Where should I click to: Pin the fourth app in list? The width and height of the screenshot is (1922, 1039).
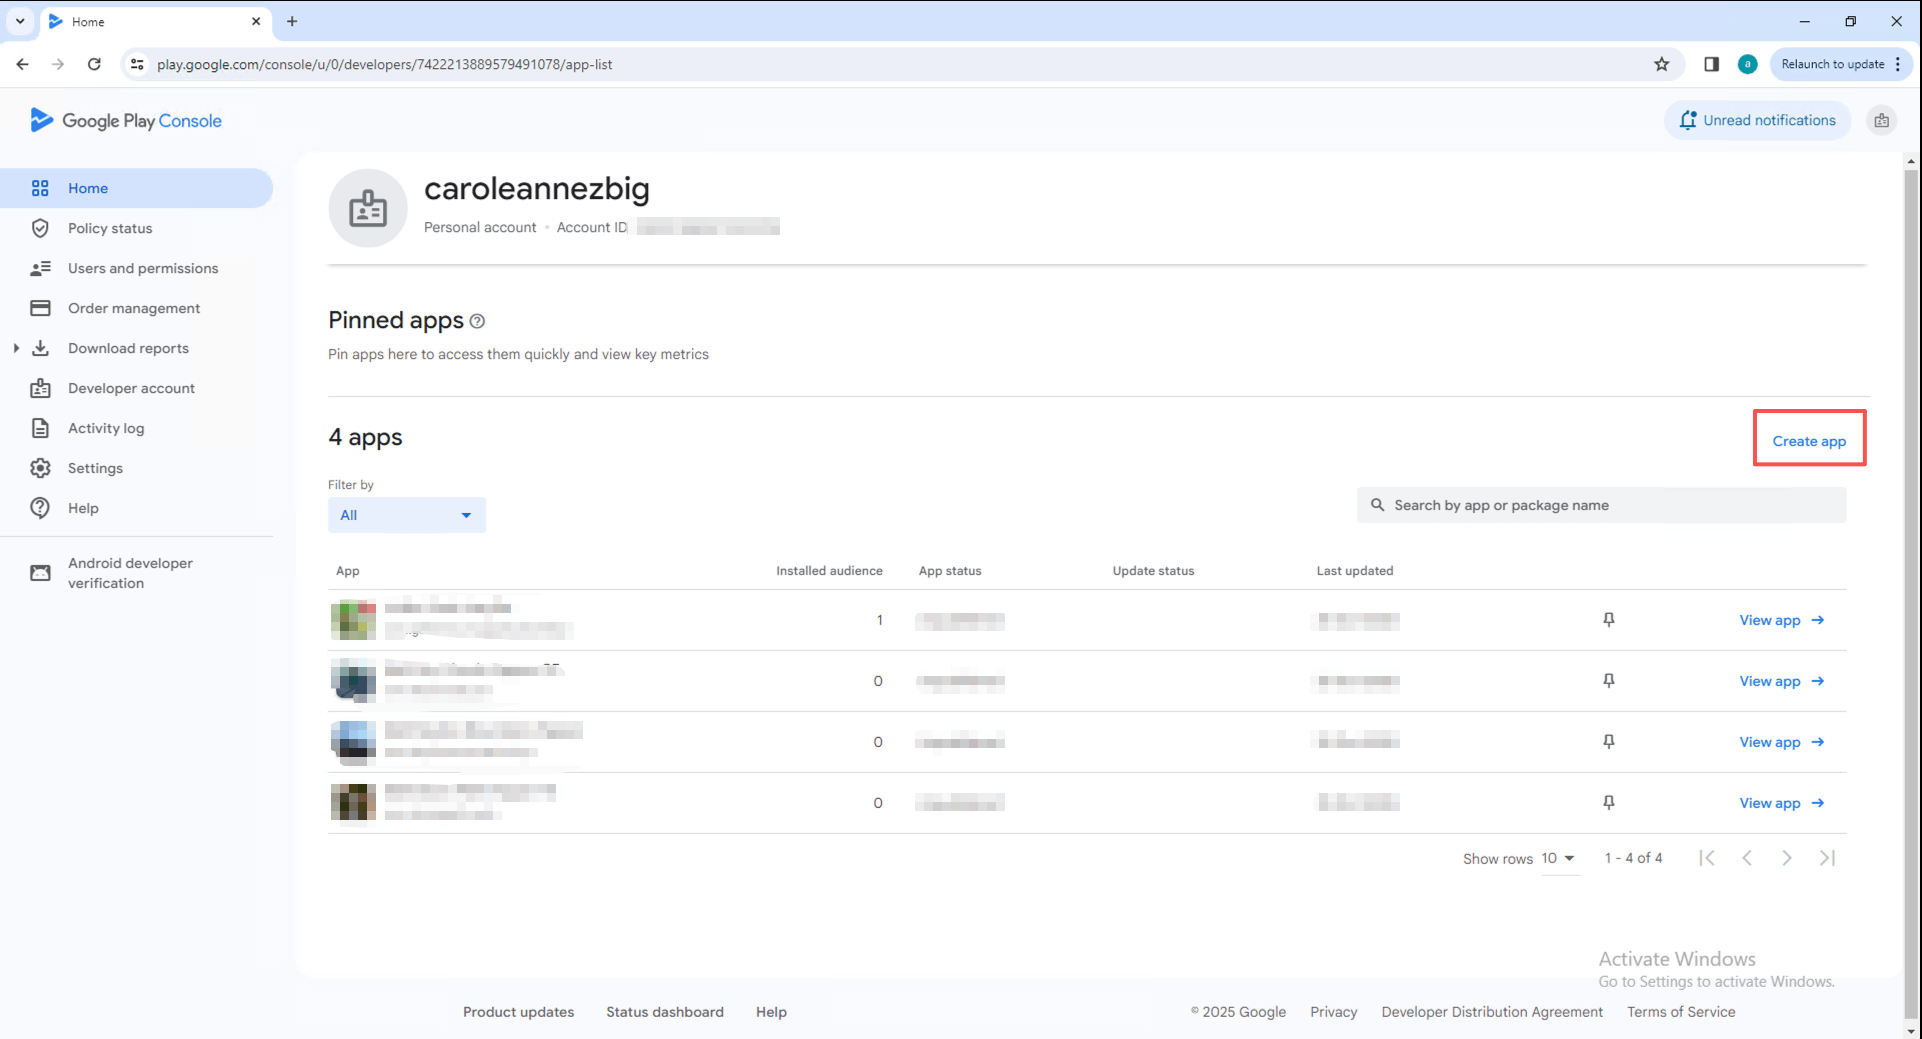[1608, 803]
